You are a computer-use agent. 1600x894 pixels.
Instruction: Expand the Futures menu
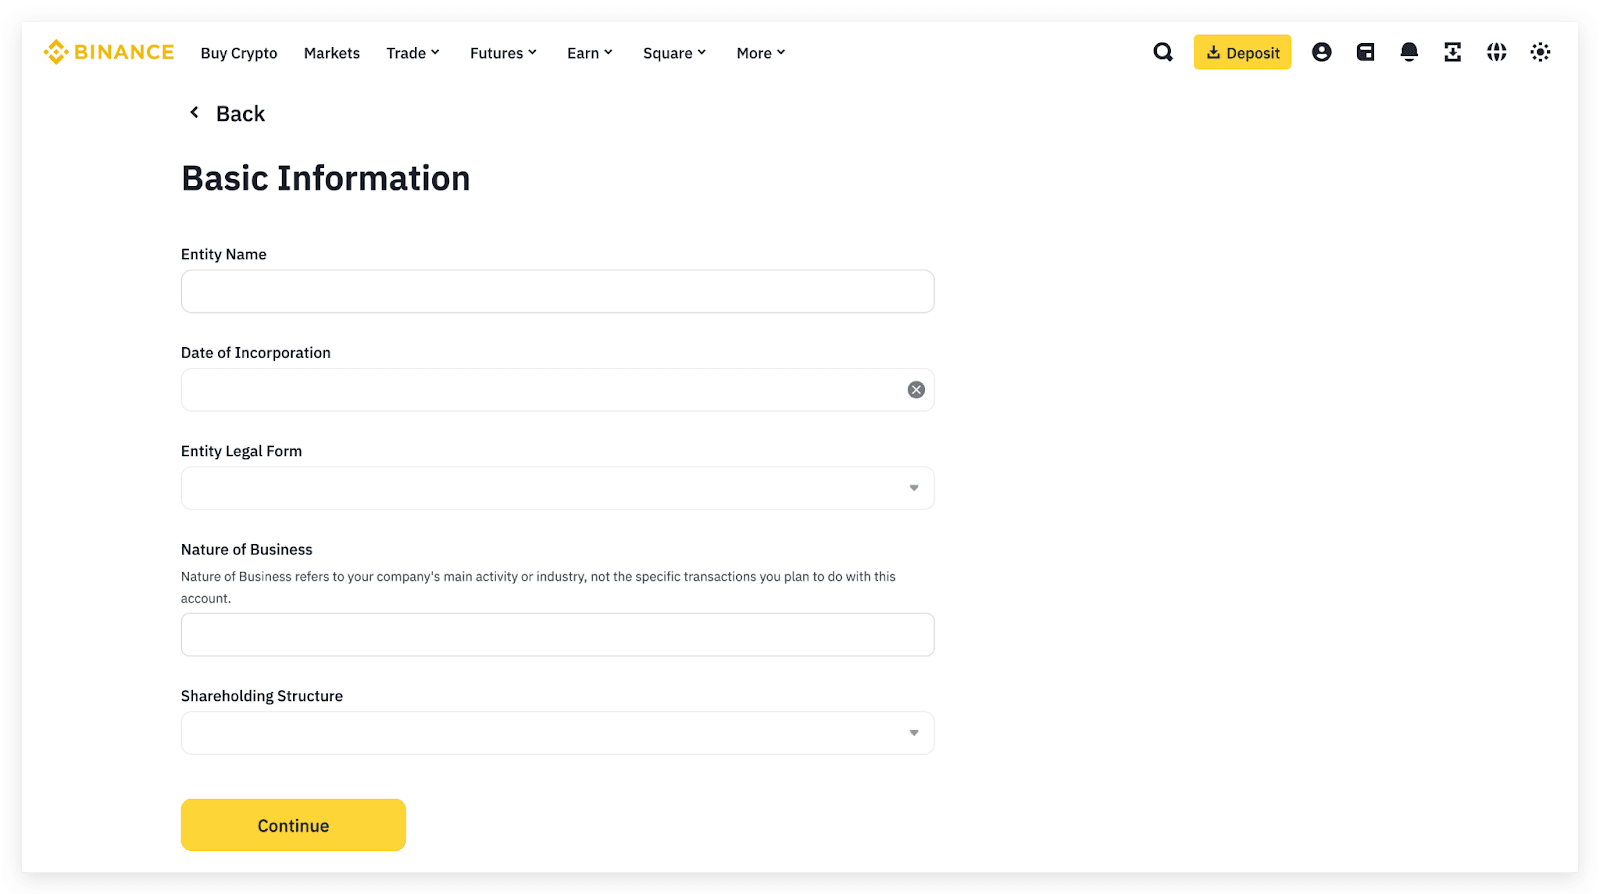coord(503,53)
